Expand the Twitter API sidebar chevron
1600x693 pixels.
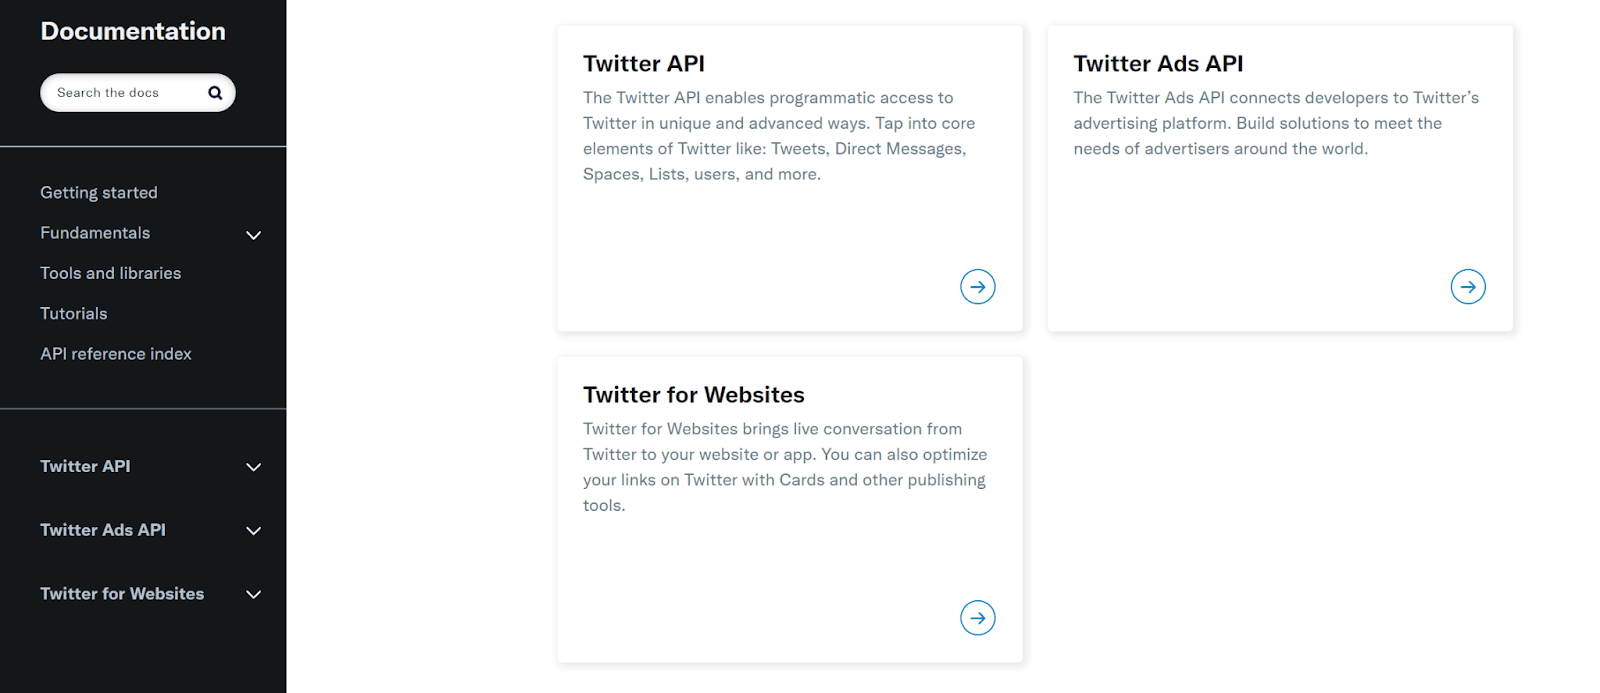click(253, 467)
